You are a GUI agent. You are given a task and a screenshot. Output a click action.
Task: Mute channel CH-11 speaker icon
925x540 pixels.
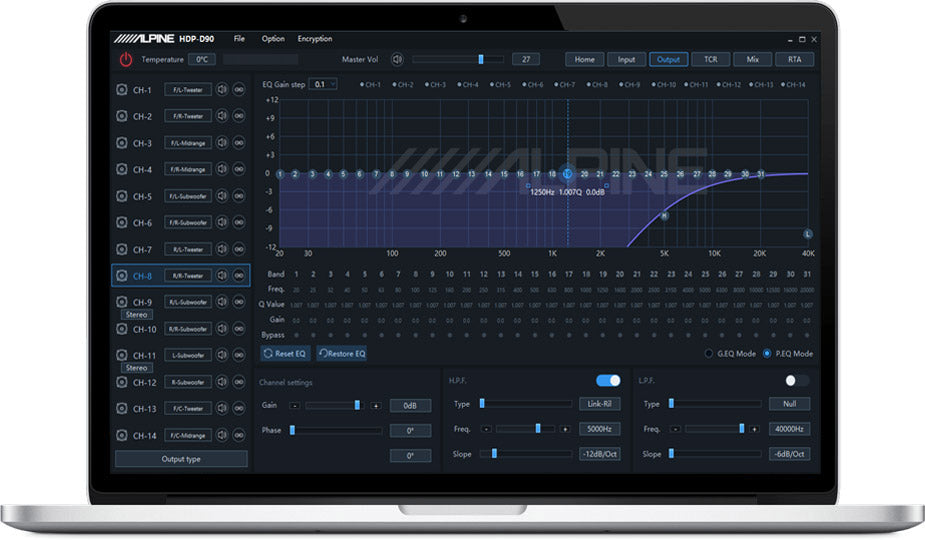coord(222,355)
